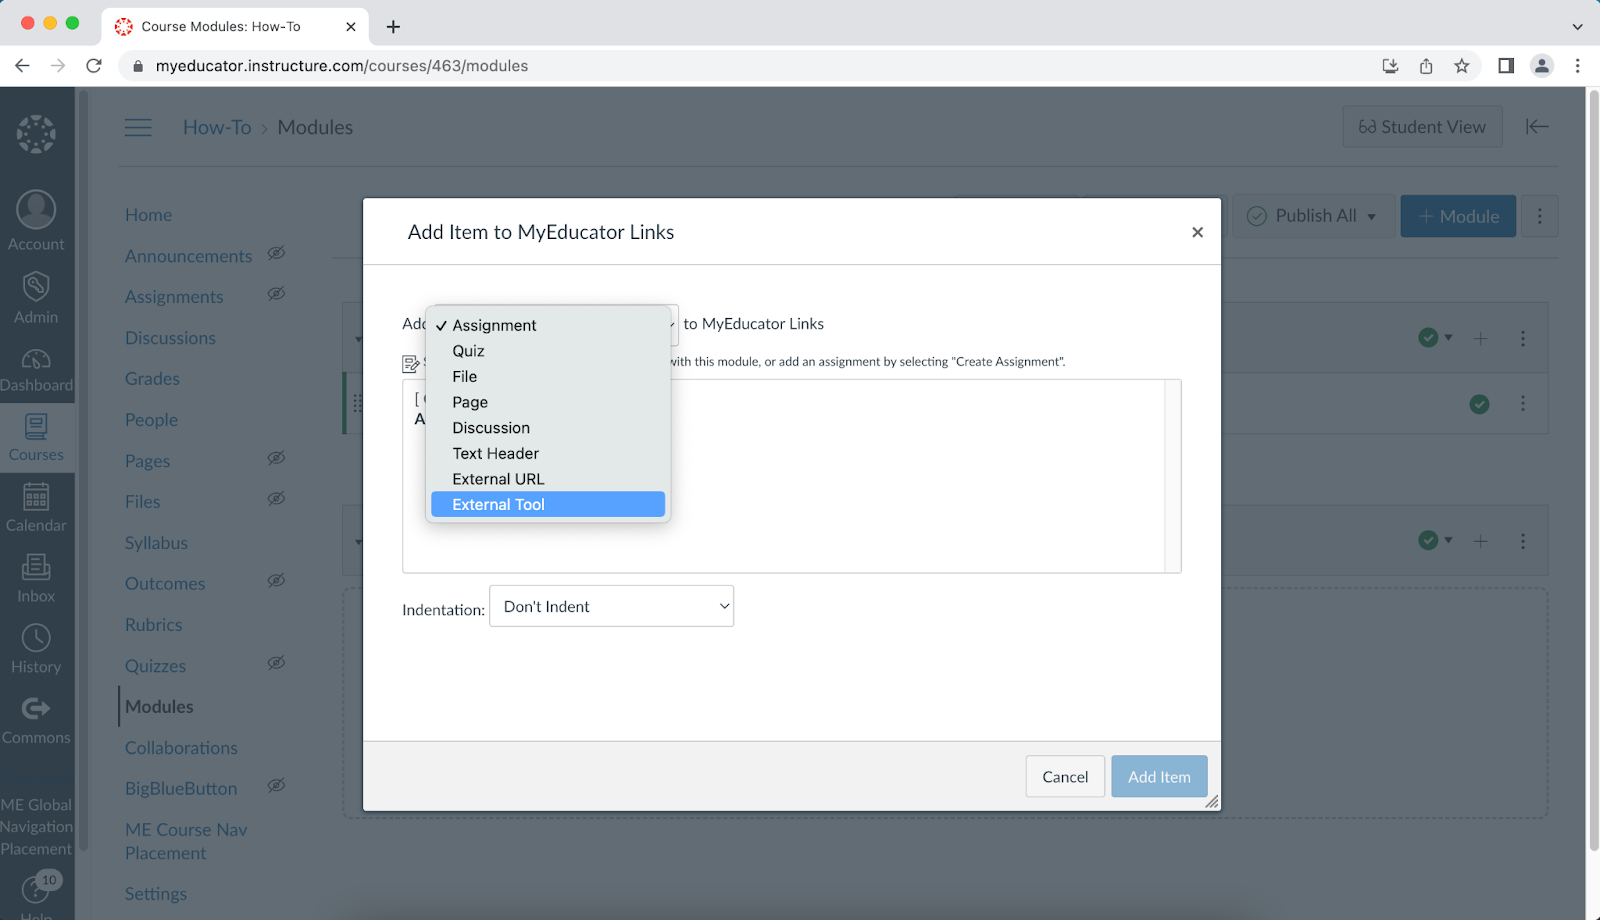Close the Add Item dialog with X
This screenshot has width=1600, height=920.
pyautogui.click(x=1197, y=232)
